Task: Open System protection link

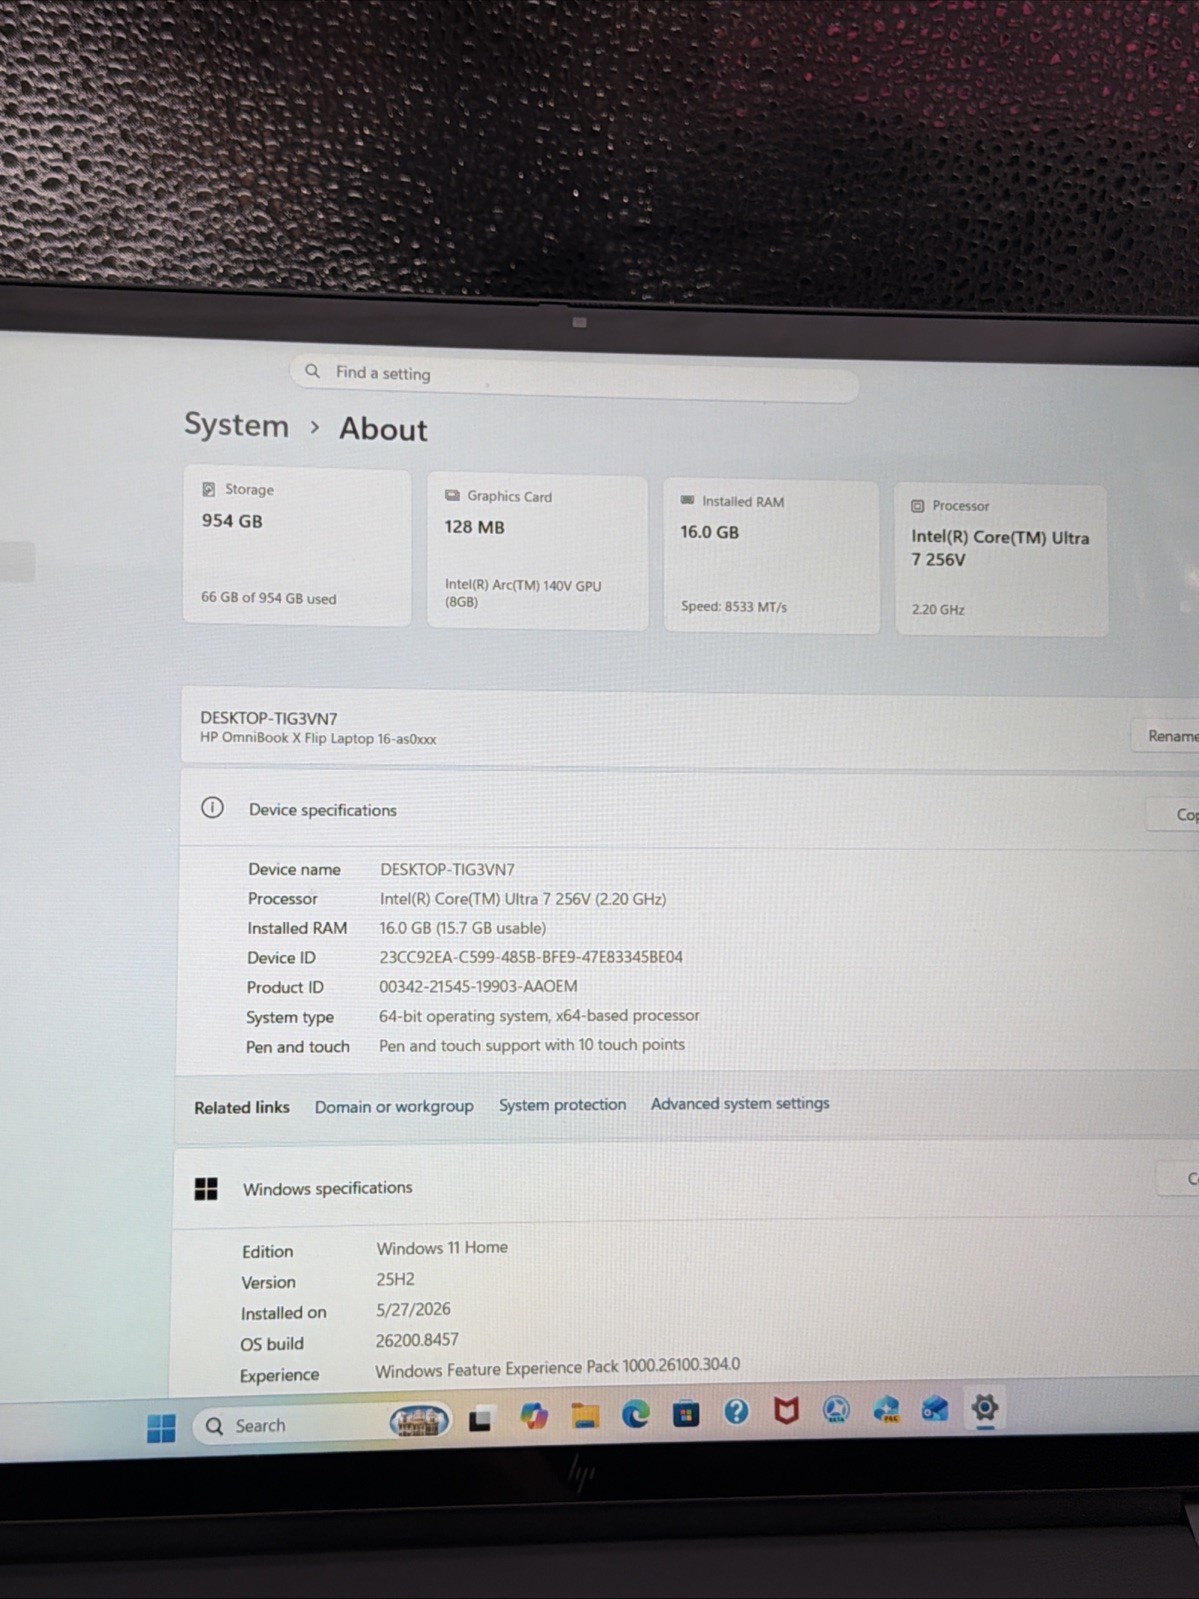Action: [x=562, y=1105]
